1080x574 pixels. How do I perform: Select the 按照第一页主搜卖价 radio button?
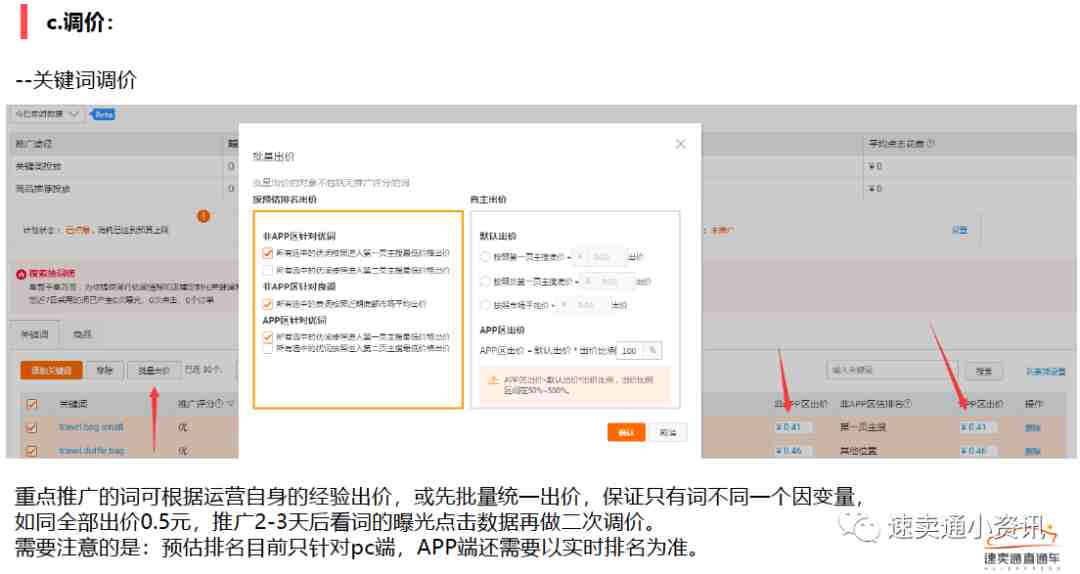[485, 257]
